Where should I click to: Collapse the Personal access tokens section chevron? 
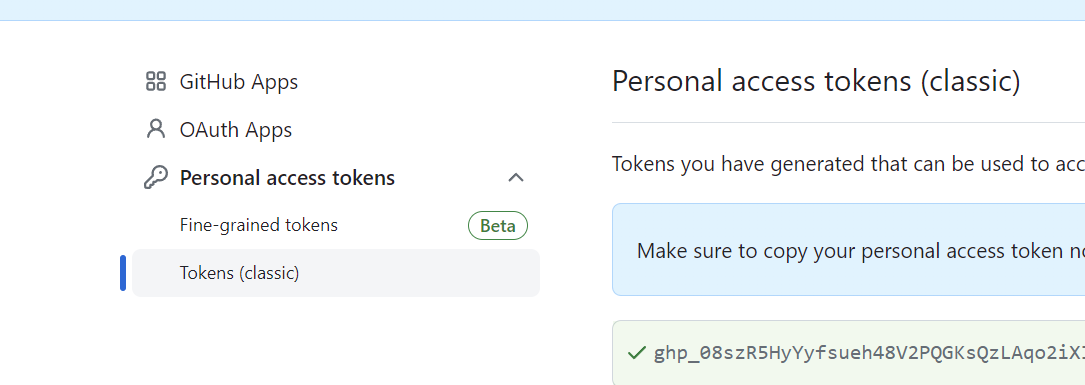pos(516,178)
